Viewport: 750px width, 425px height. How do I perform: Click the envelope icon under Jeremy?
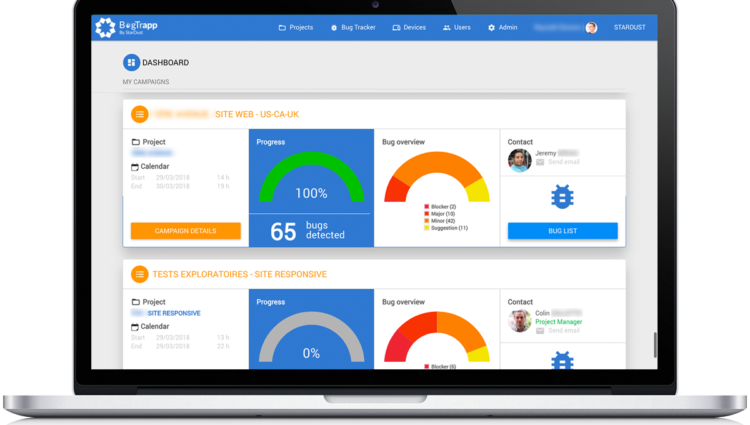[540, 162]
